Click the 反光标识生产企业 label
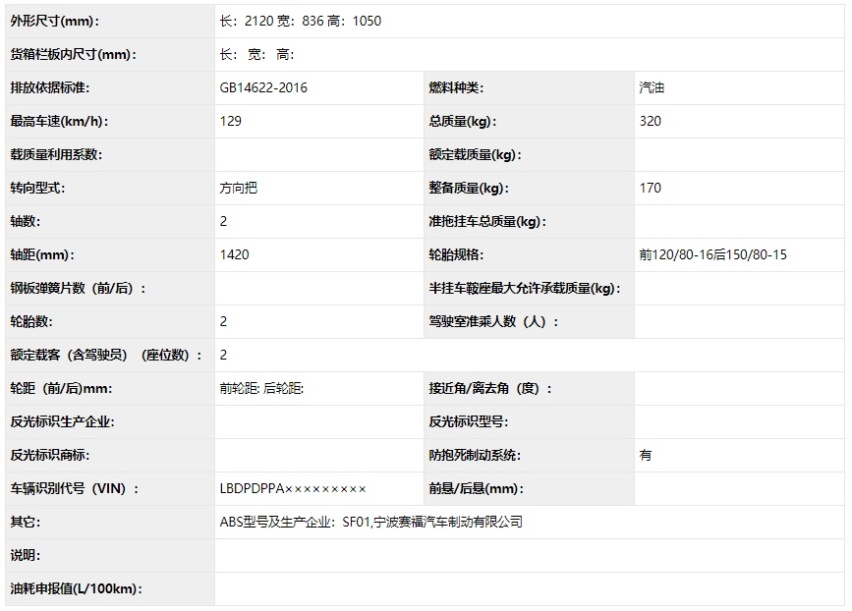The image size is (852, 611). click(62, 422)
